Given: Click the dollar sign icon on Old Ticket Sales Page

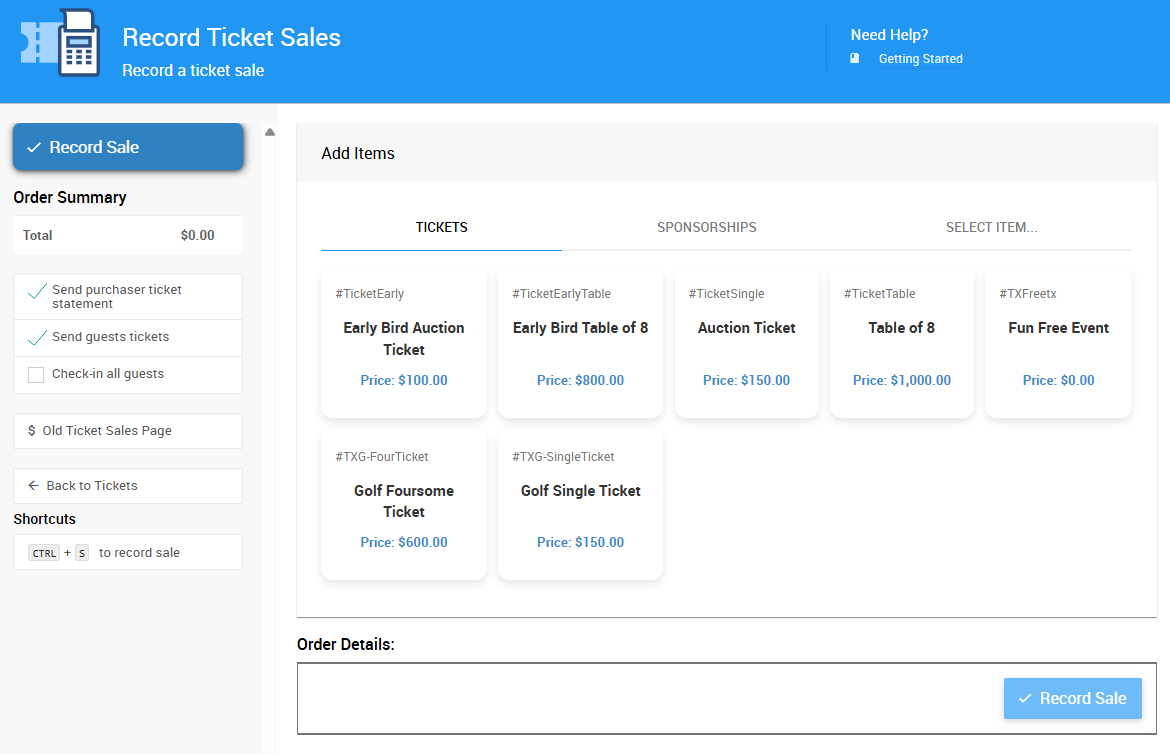Looking at the screenshot, I should [30, 430].
